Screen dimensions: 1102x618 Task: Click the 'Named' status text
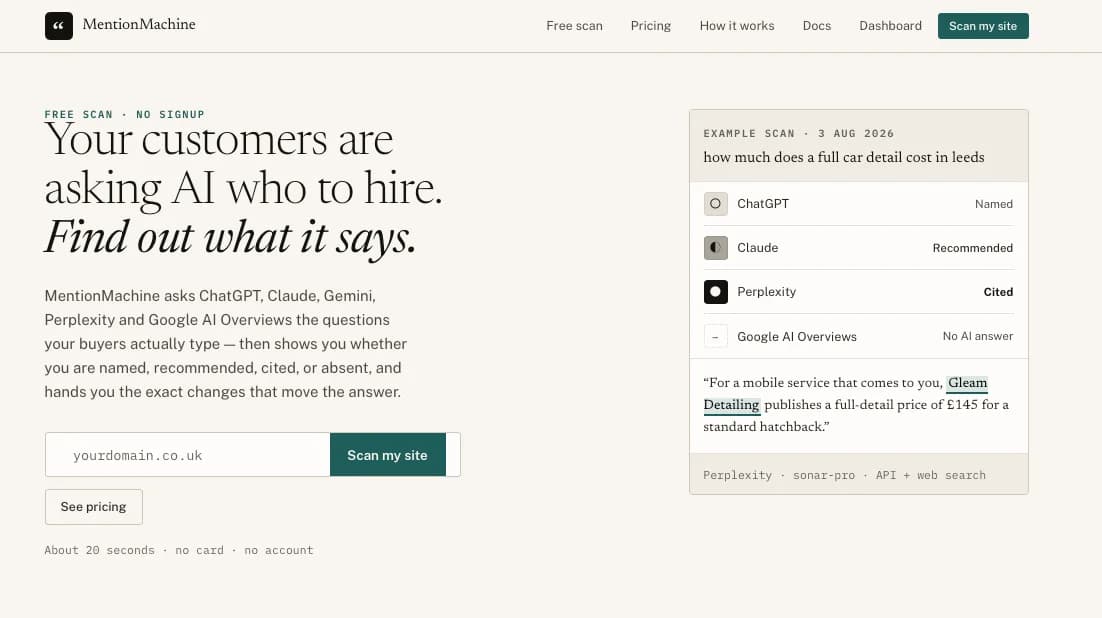994,204
